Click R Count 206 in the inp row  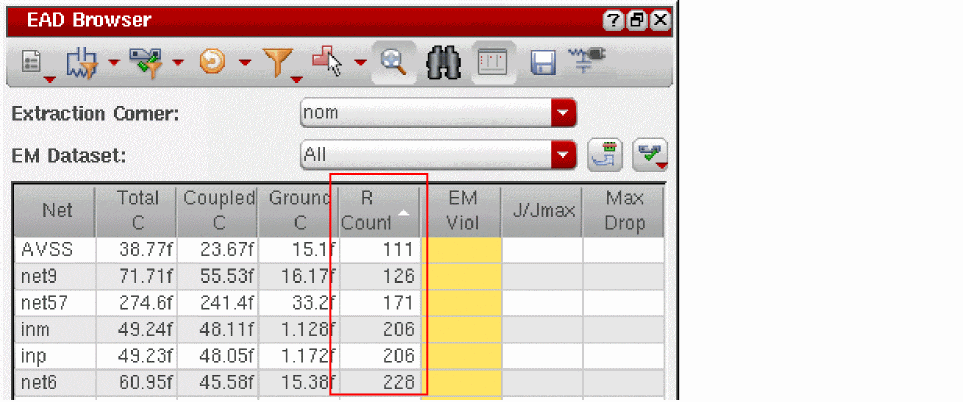[x=397, y=356]
